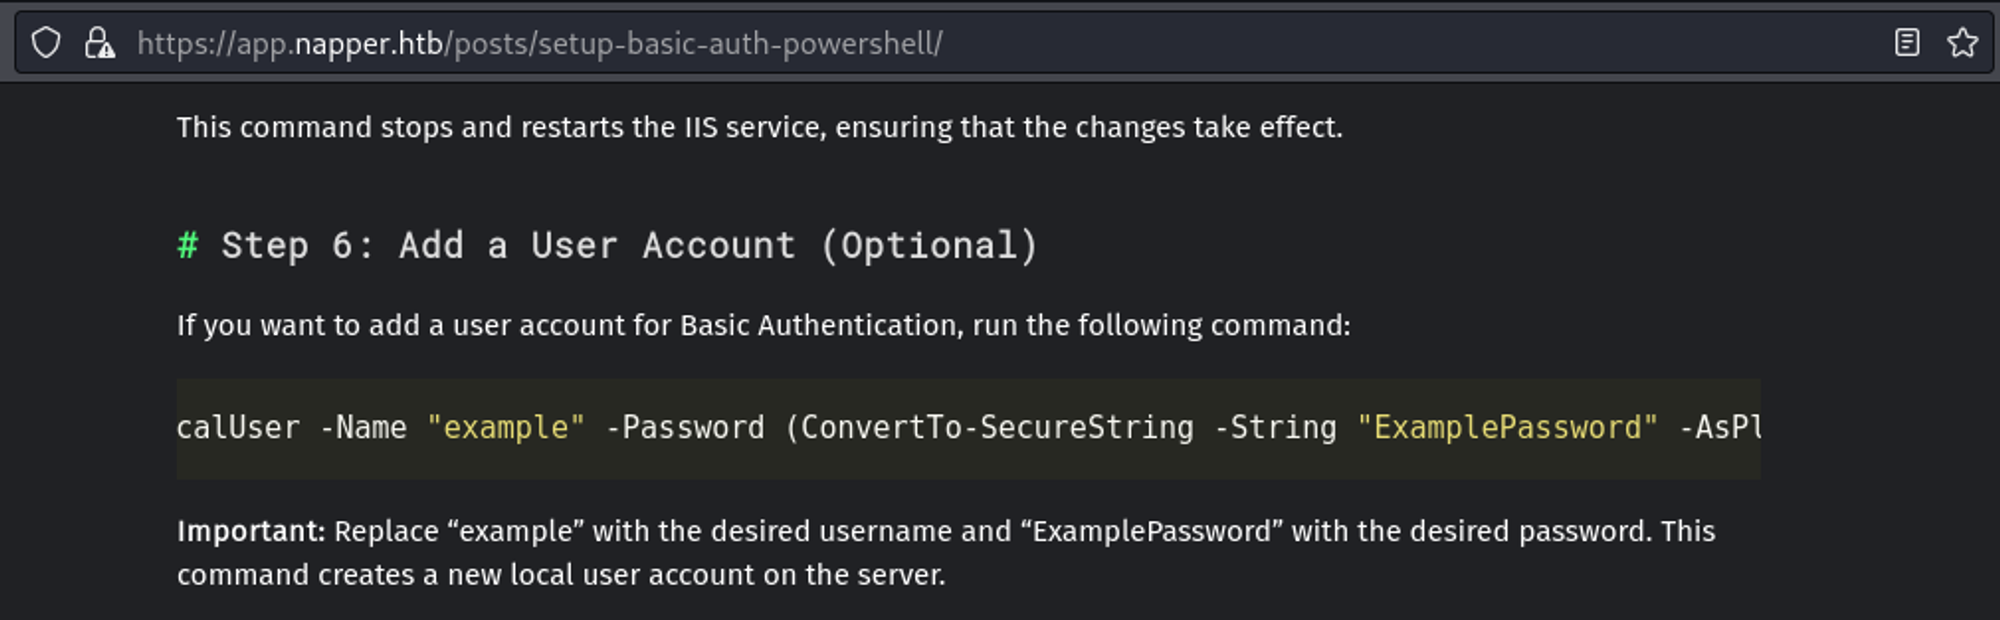Click the "ExamplePassword" string in the code

(x=1507, y=428)
